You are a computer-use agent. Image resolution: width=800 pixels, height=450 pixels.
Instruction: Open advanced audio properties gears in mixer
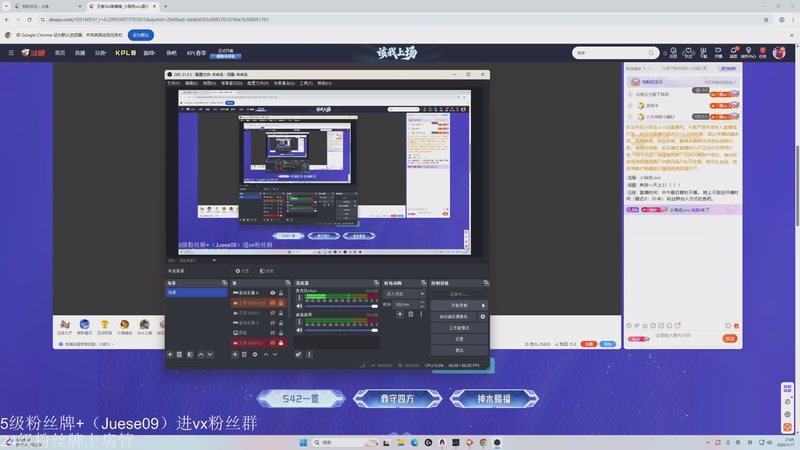[298, 355]
